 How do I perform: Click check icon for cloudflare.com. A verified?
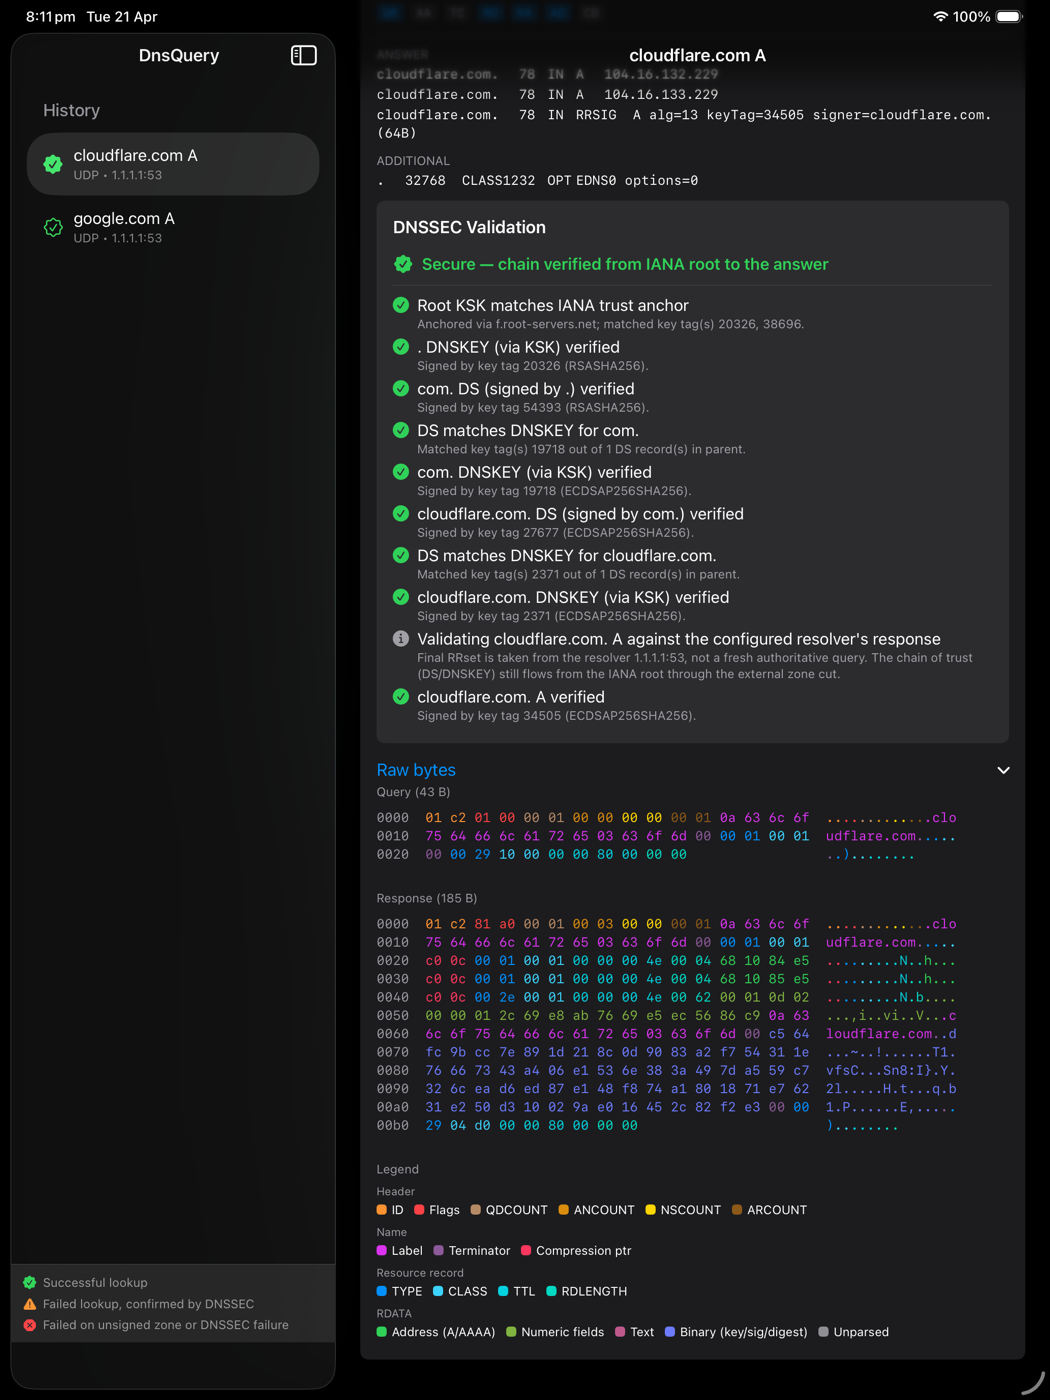pyautogui.click(x=401, y=697)
